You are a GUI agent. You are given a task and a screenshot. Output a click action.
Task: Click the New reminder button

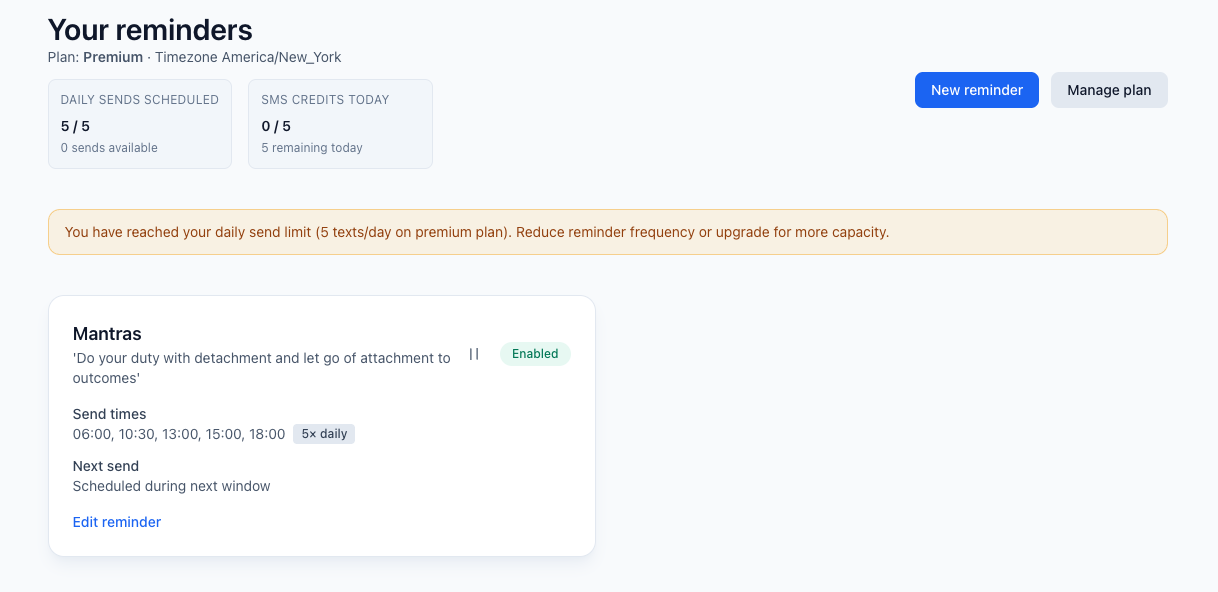(976, 90)
